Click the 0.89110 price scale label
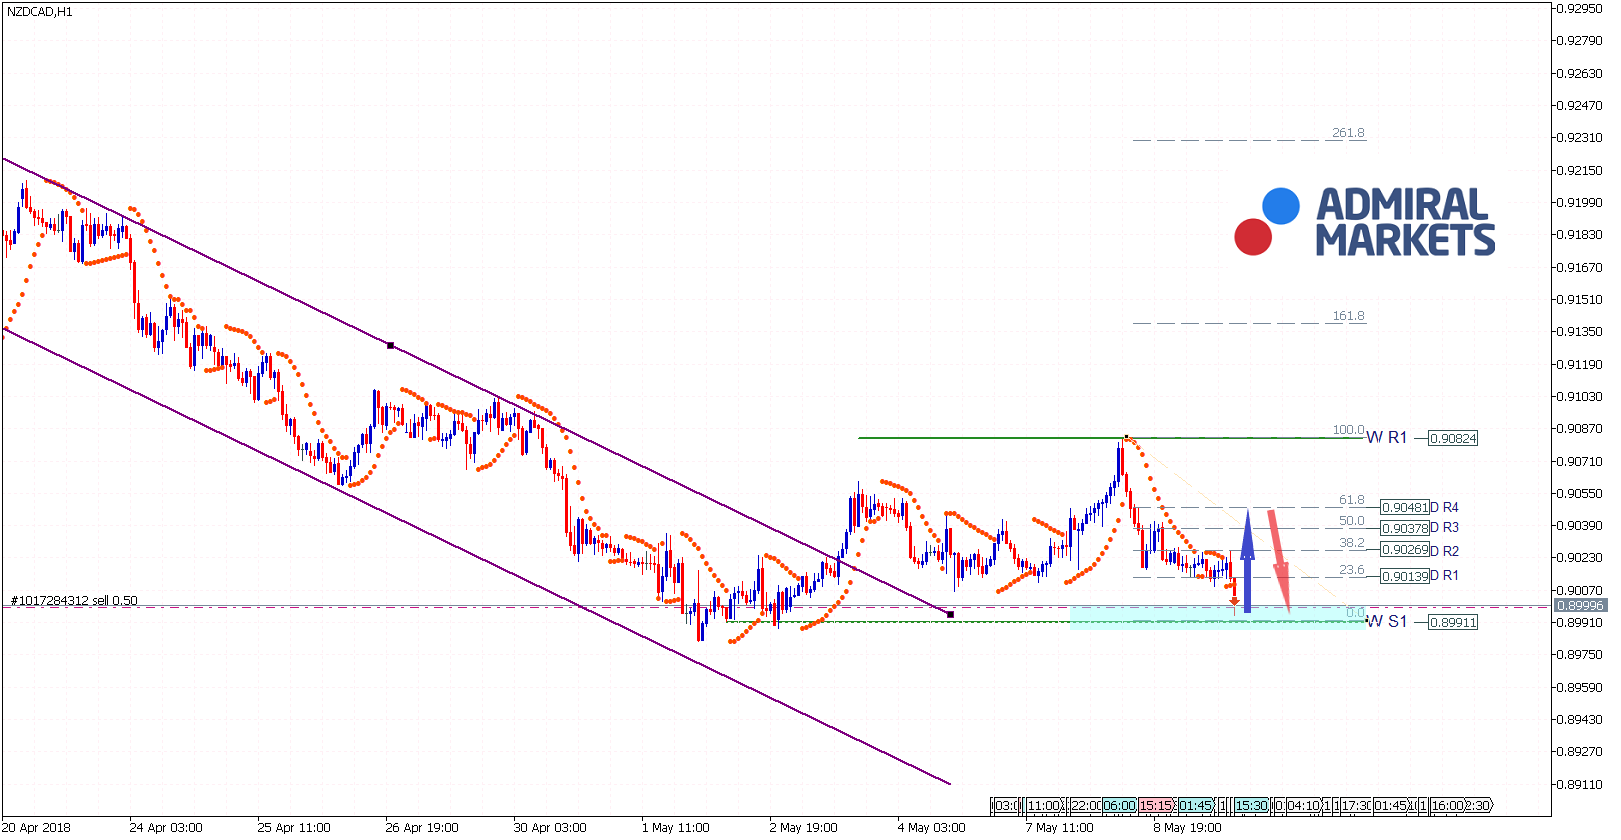Image resolution: width=1621 pixels, height=840 pixels. tap(1580, 784)
